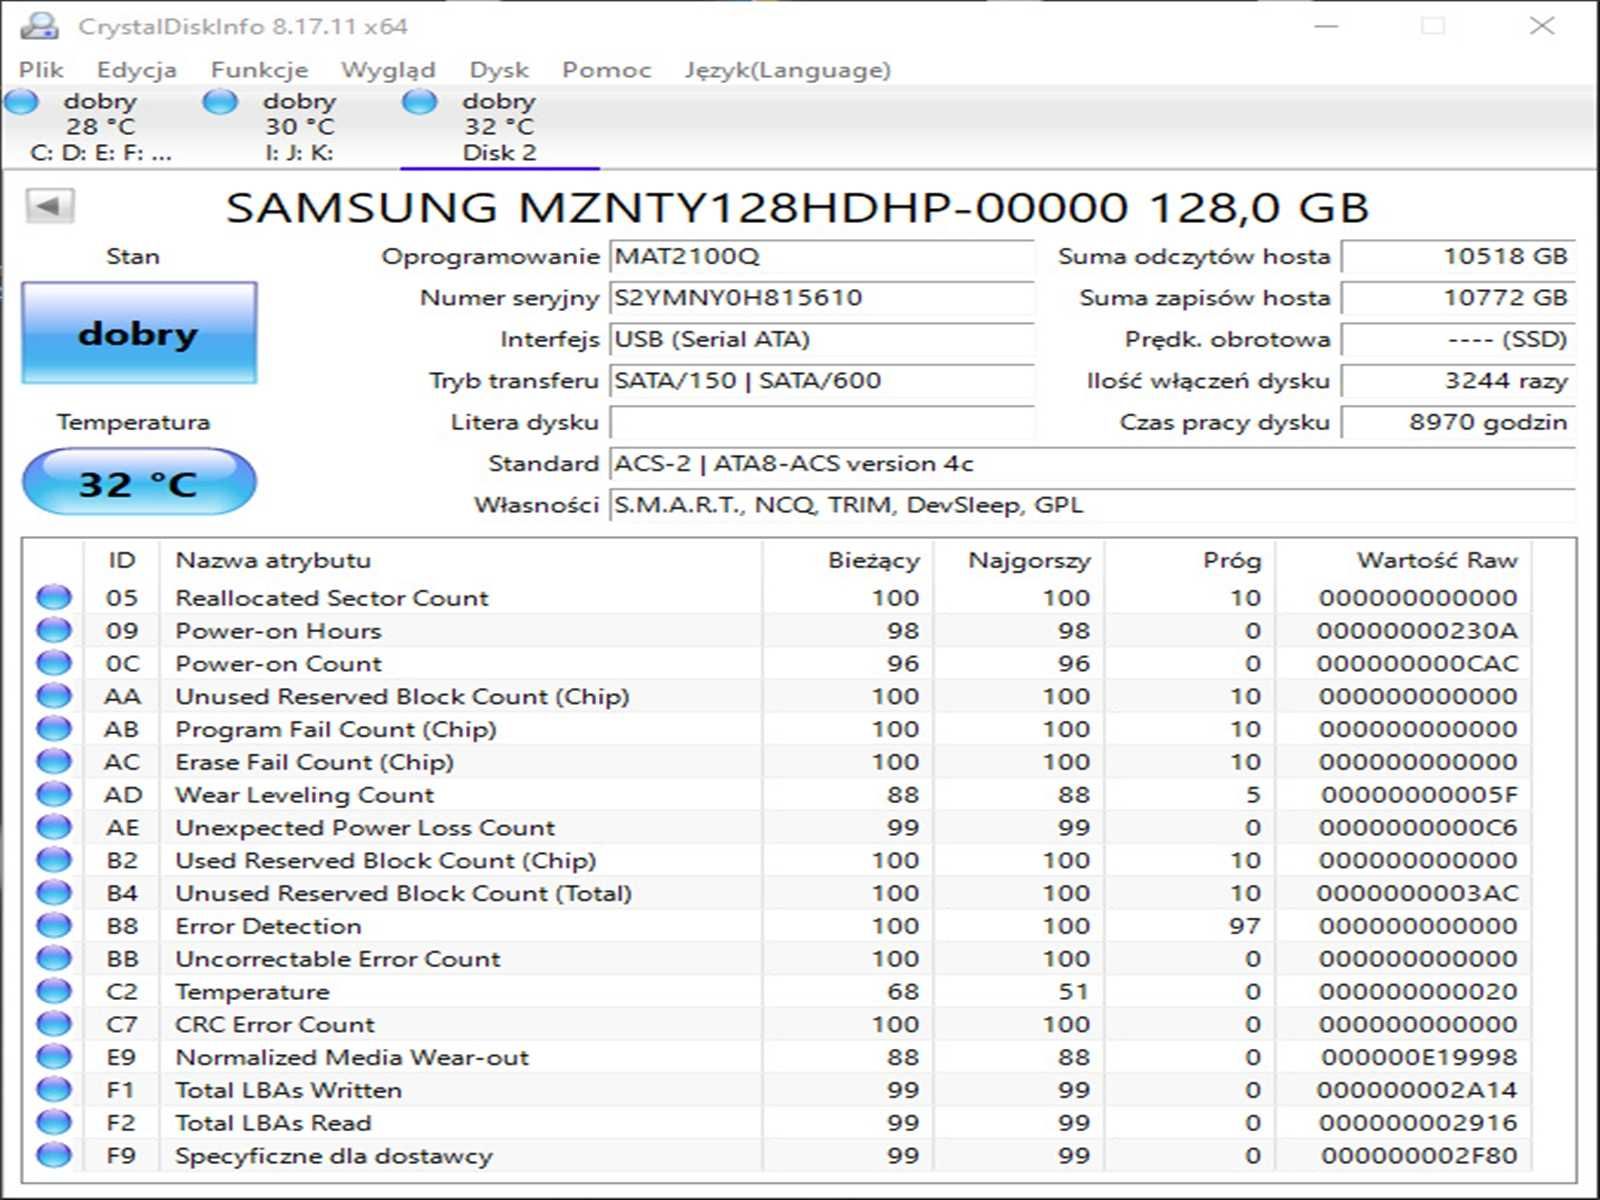This screenshot has height=1200, width=1600.
Task: Select the C: D: E: F: disk tab
Action: point(100,127)
